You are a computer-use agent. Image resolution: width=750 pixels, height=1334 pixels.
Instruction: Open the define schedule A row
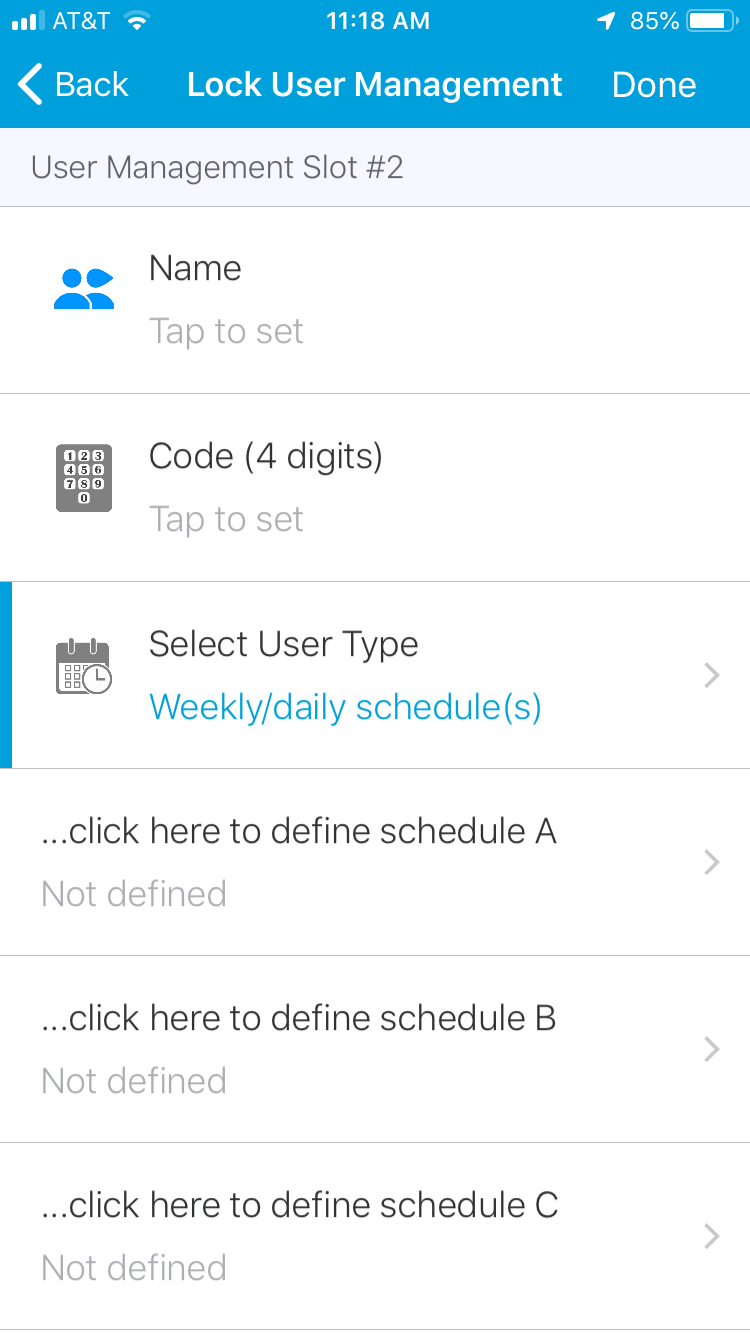[x=299, y=832]
